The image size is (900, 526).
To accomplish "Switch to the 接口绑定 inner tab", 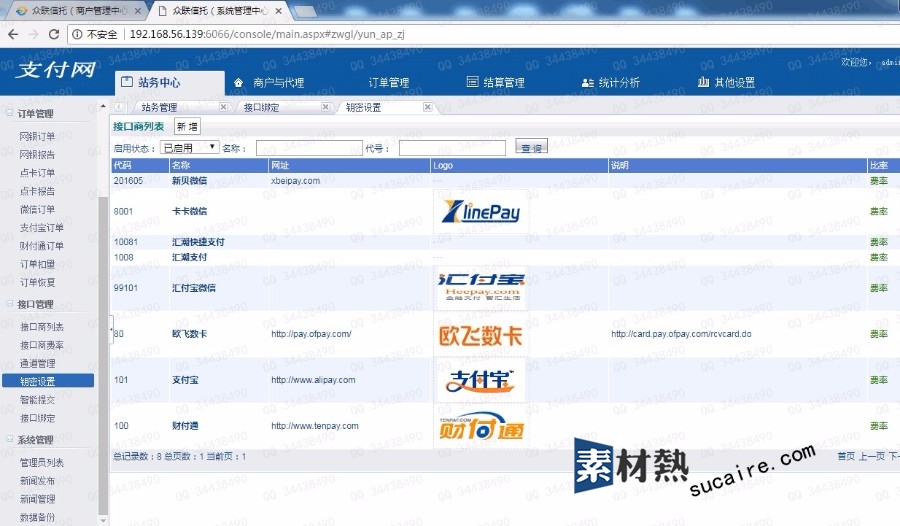I will [261, 107].
